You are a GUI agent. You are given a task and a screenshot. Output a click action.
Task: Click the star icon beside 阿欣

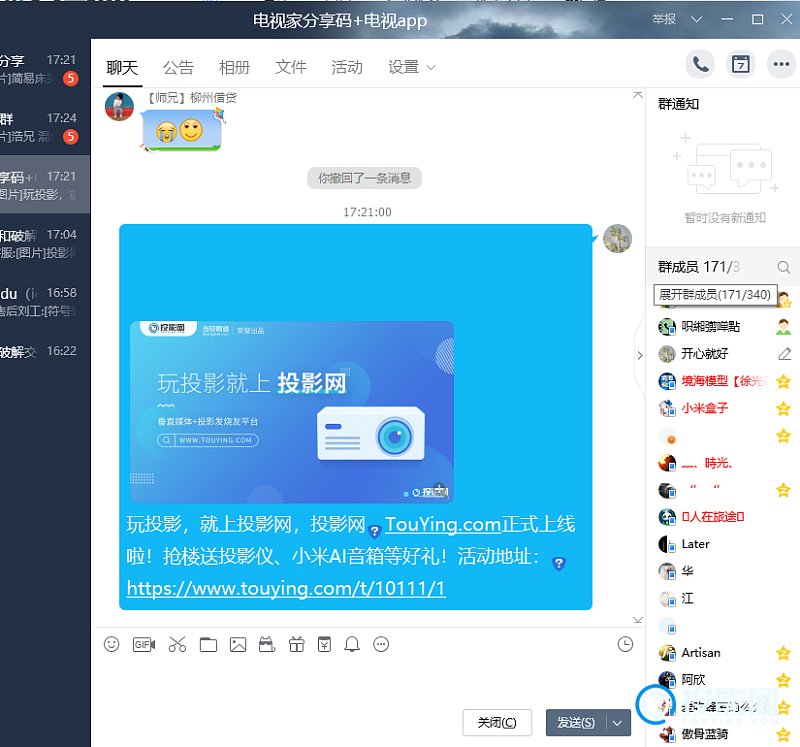[783, 680]
